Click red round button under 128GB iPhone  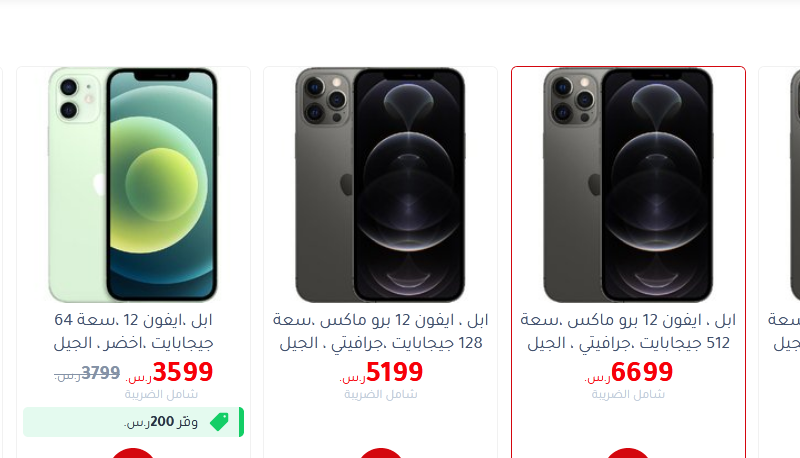(x=380, y=453)
